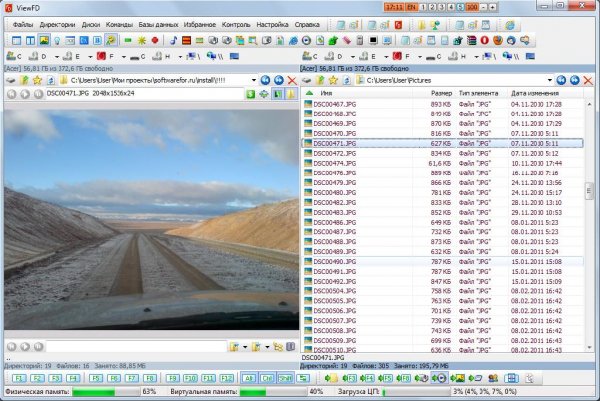This screenshot has width=600, height=401.
Task: Select drive H in right panel
Action: pyautogui.click(x=458, y=56)
